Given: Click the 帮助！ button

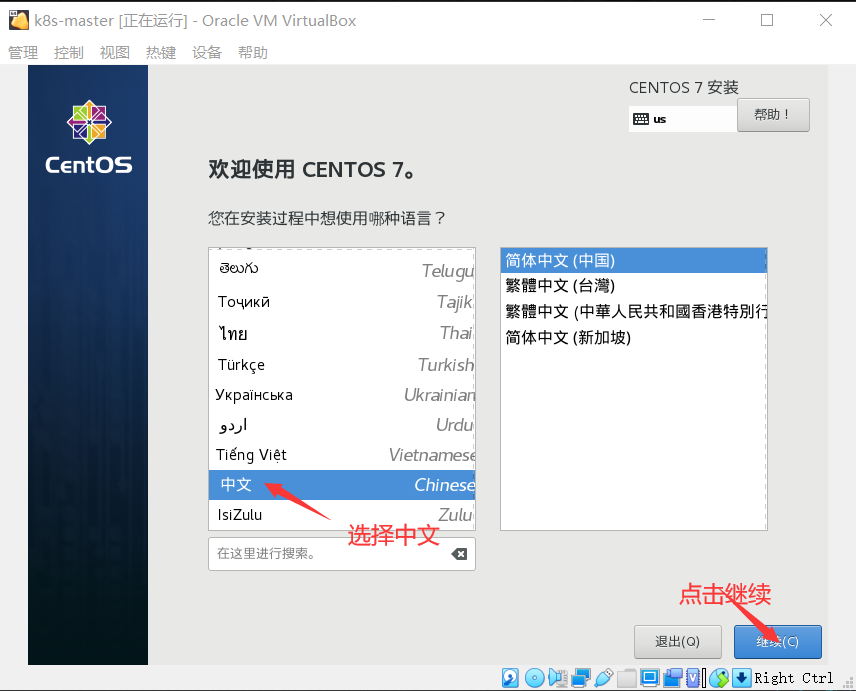Looking at the screenshot, I should (773, 114).
